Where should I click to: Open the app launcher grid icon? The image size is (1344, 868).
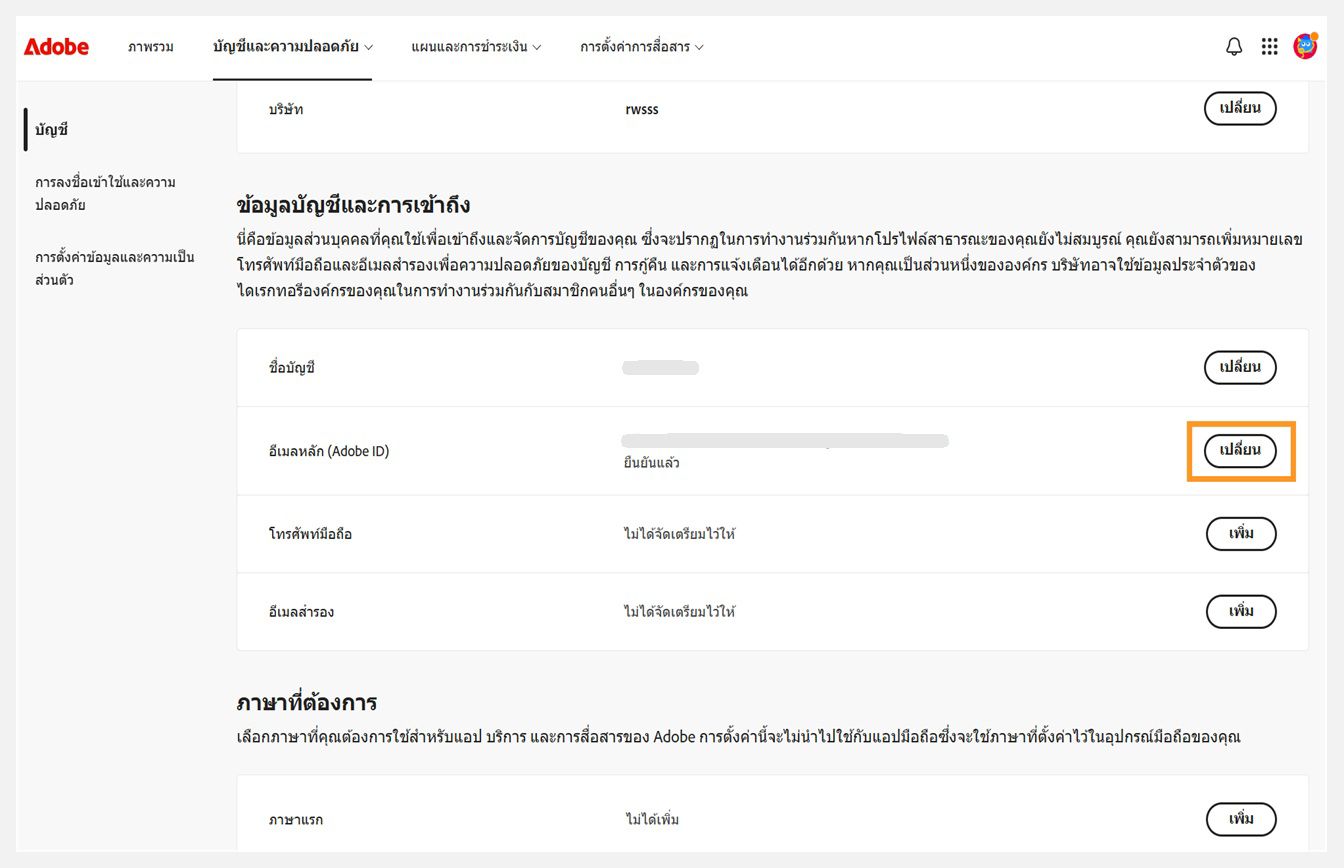[x=1269, y=46]
